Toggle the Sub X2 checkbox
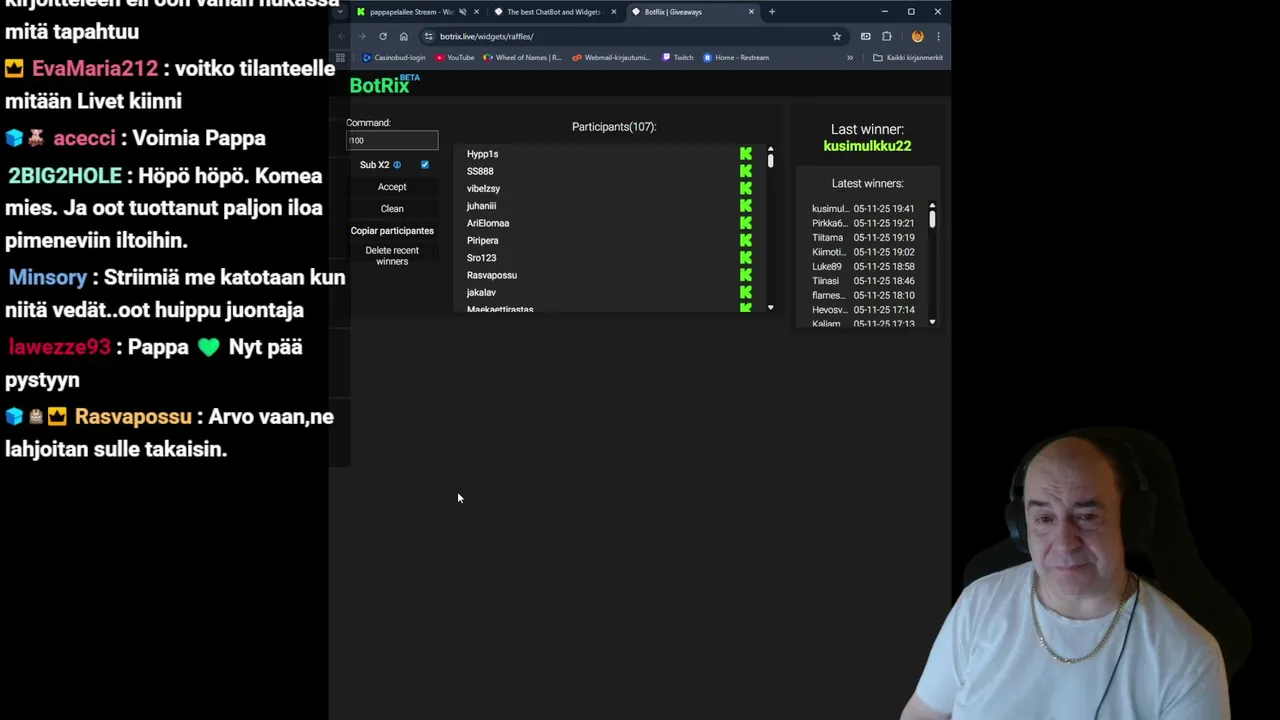Viewport: 1280px width, 720px height. (425, 165)
